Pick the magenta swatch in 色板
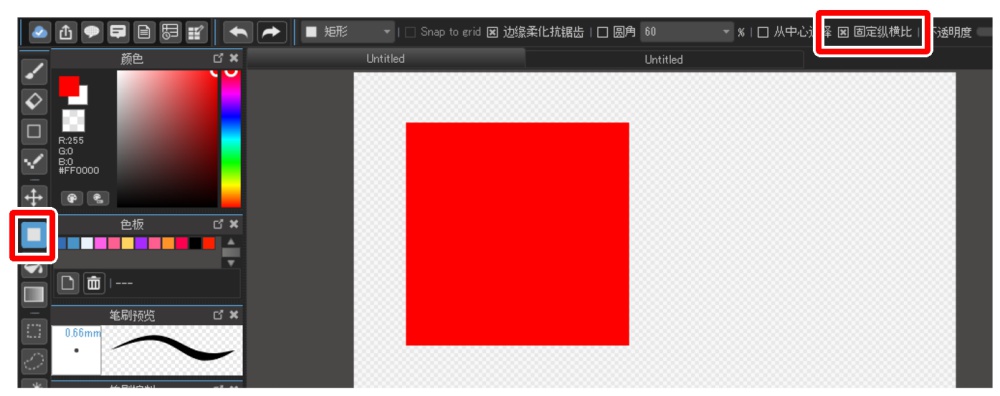Viewport: 1000px width, 396px height. pyautogui.click(x=100, y=243)
